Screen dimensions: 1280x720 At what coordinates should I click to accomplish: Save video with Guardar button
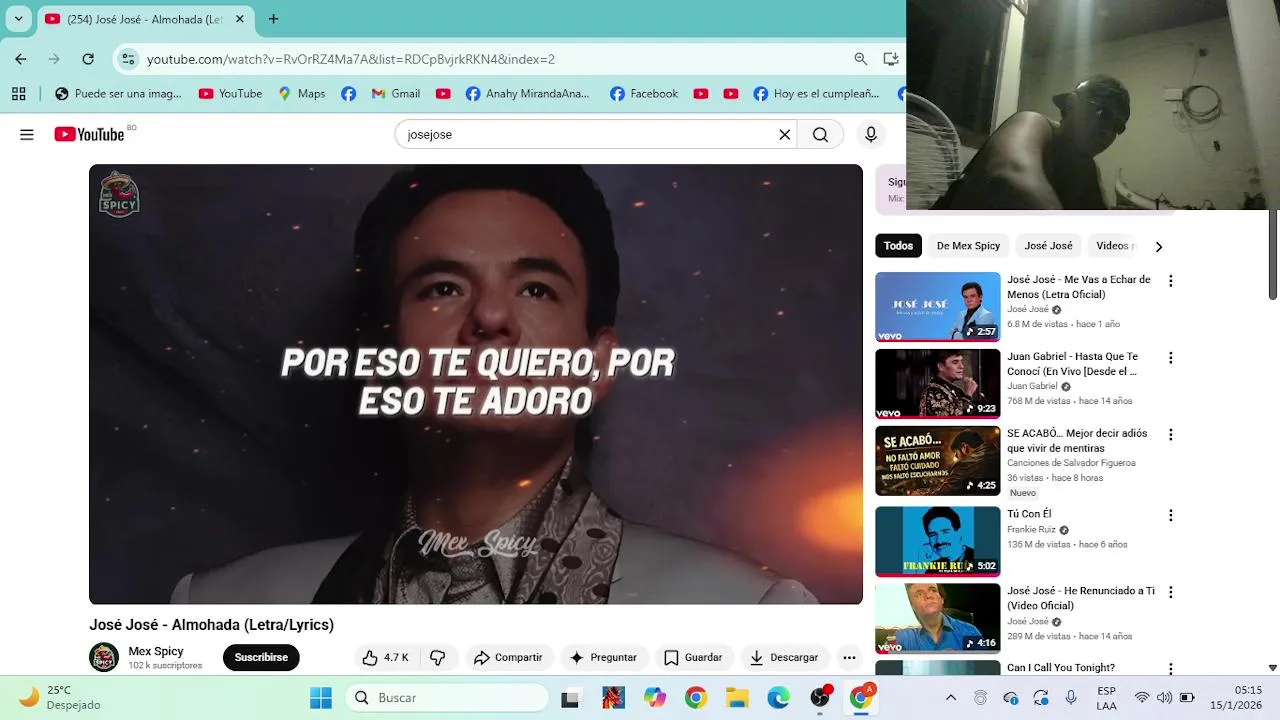pos(693,657)
